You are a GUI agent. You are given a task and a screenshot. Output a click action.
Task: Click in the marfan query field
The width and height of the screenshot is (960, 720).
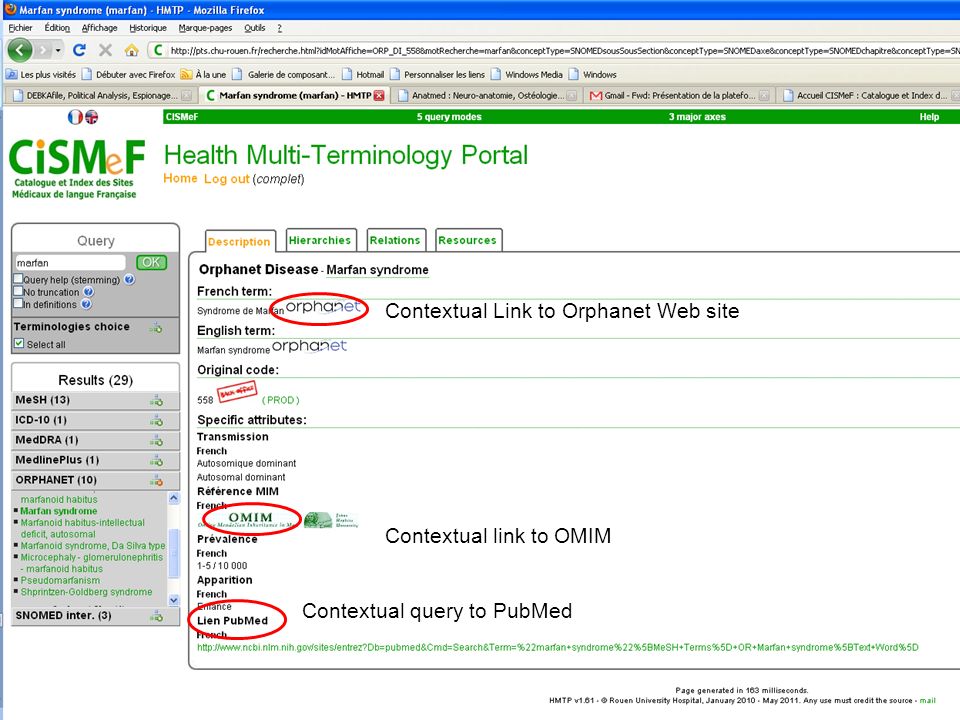(70, 263)
